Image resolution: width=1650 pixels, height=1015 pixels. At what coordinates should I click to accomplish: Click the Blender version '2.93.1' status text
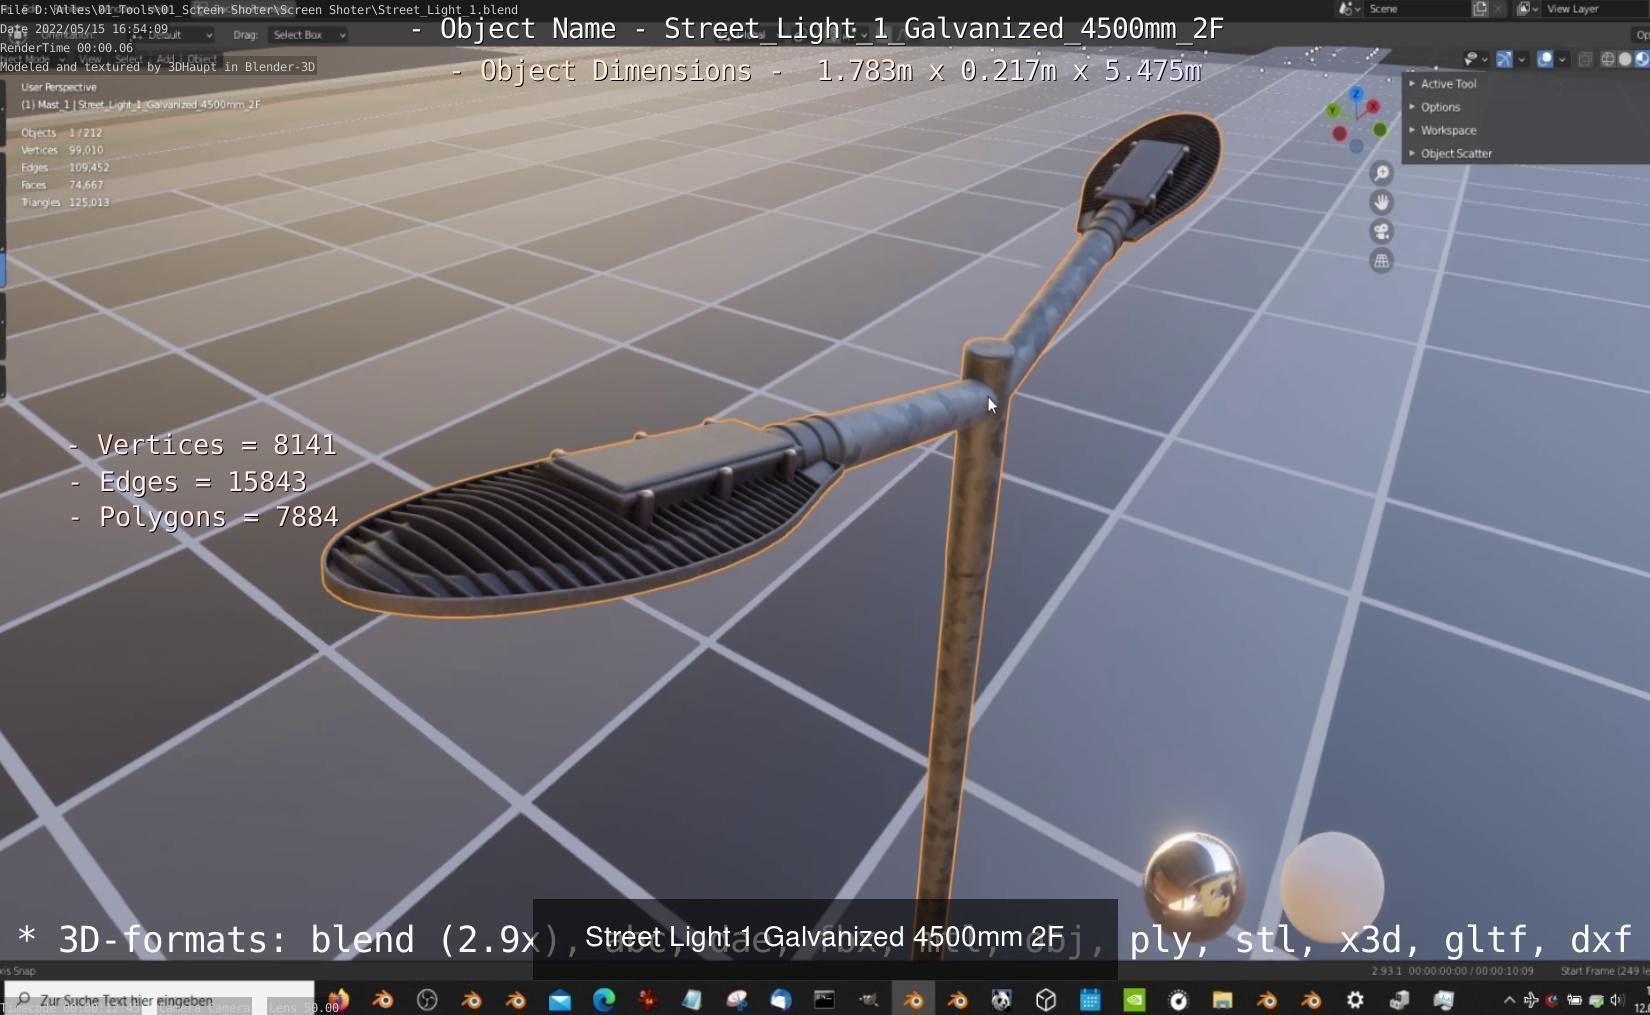tap(1386, 971)
